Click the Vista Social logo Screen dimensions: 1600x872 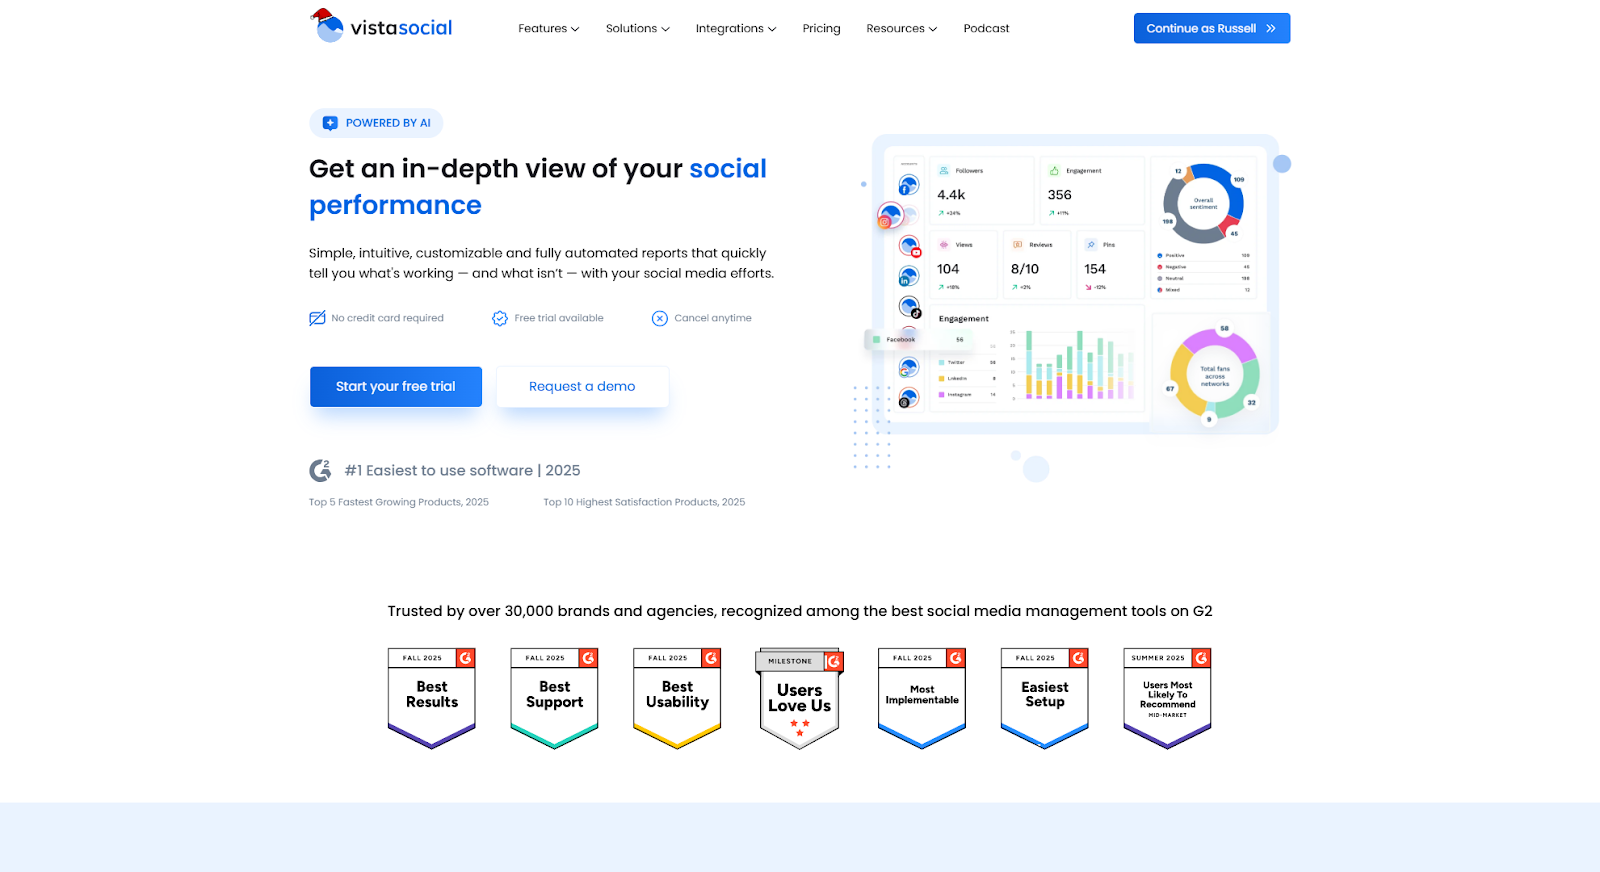click(381, 27)
